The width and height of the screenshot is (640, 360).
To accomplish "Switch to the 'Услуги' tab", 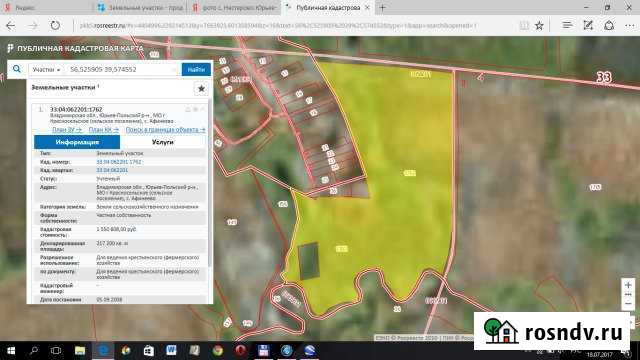I will click(x=162, y=142).
